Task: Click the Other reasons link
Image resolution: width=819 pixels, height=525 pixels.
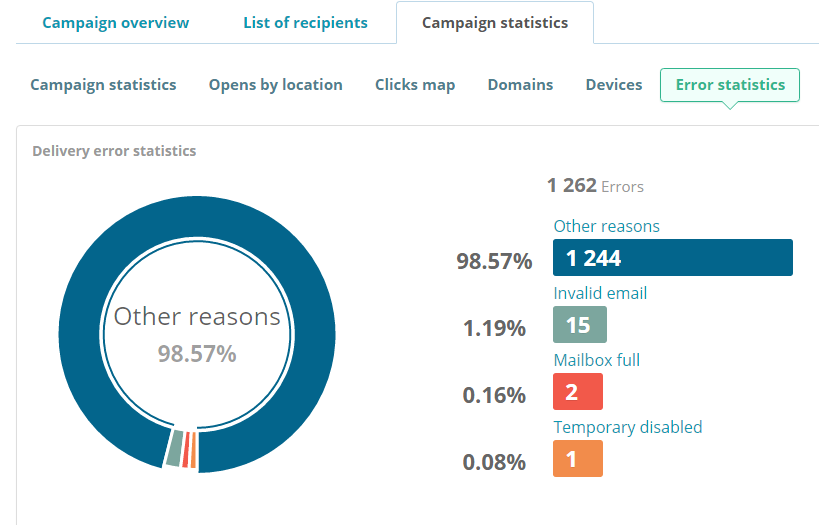Action: [x=606, y=226]
